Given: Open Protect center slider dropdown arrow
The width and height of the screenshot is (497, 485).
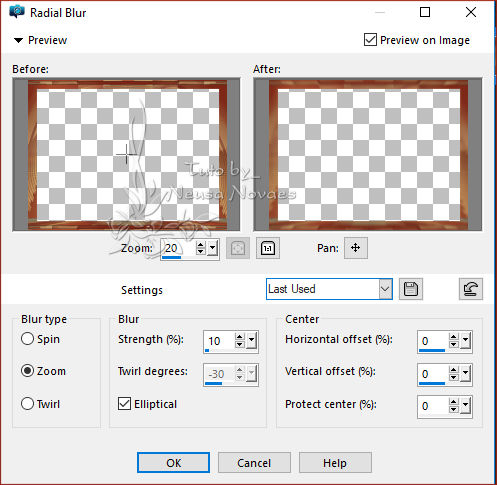Looking at the screenshot, I should 466,406.
